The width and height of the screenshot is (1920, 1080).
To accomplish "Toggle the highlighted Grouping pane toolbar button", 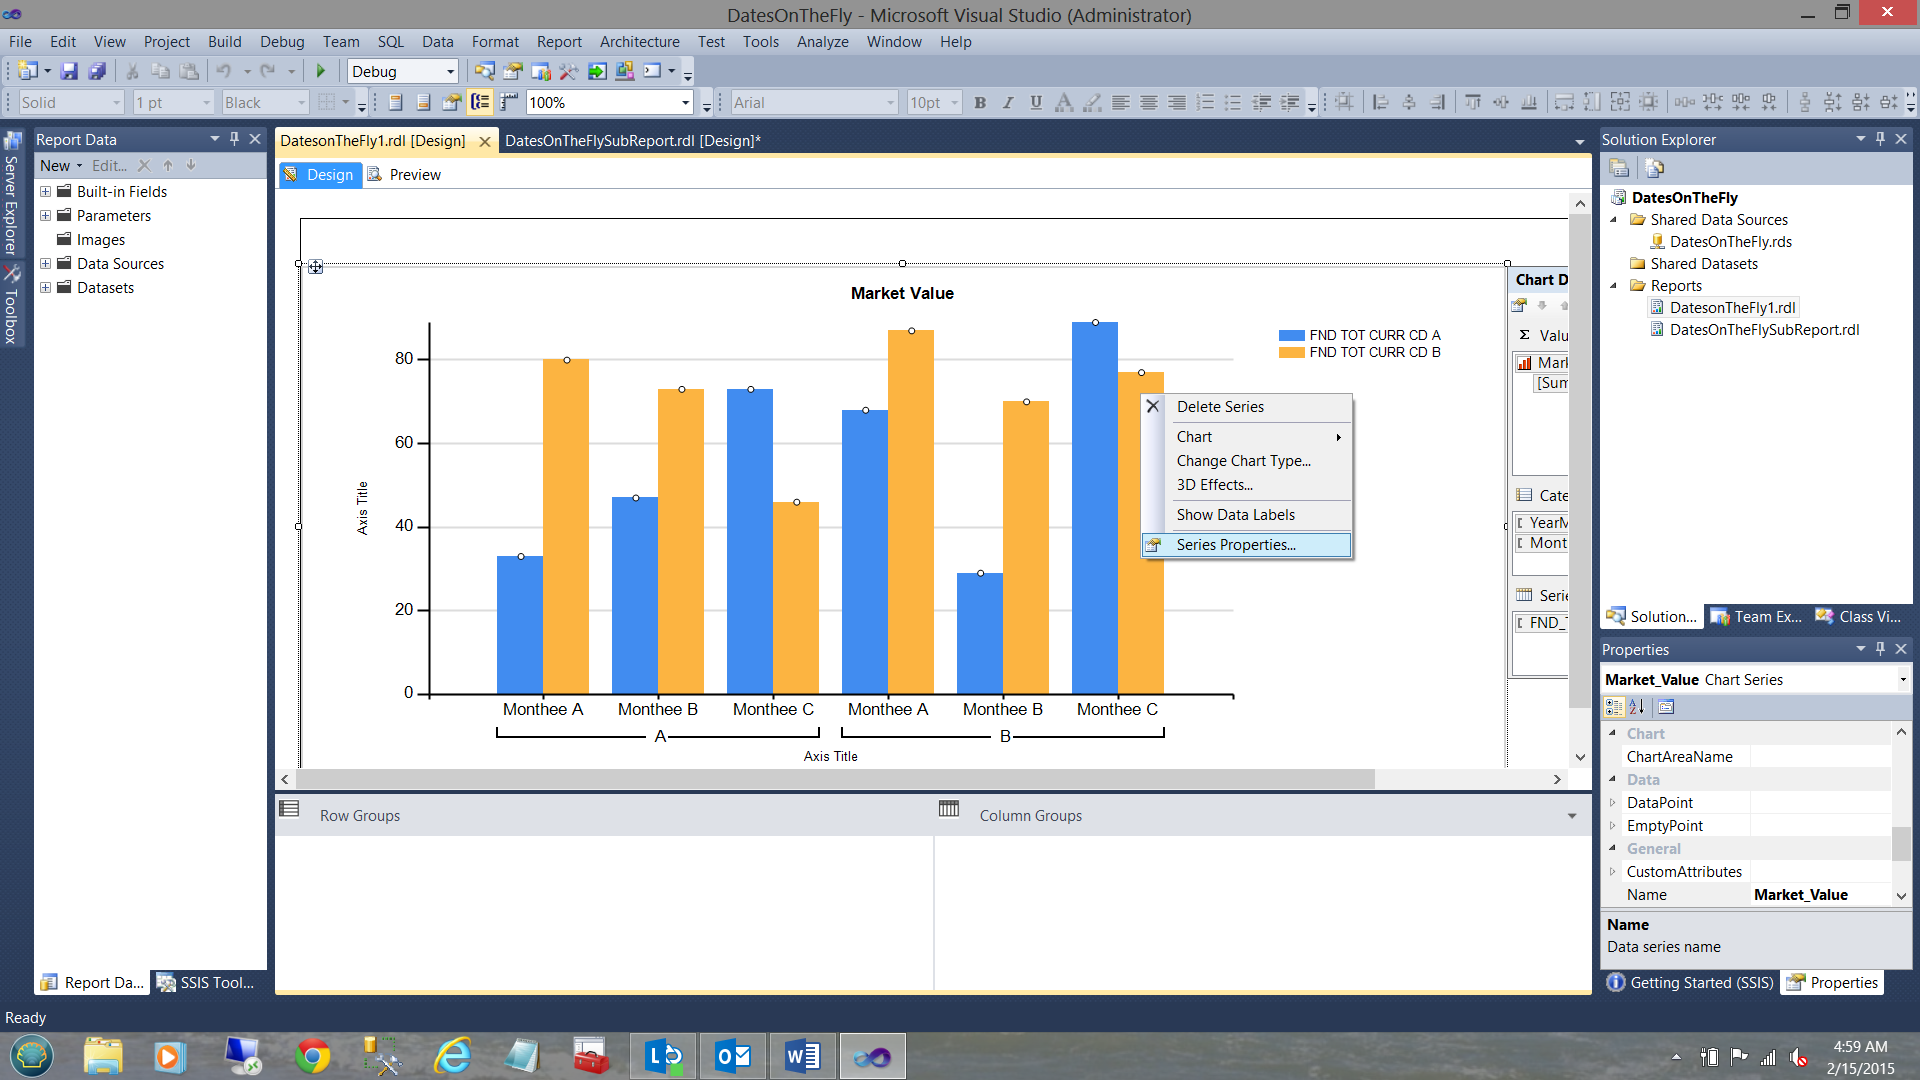I will click(x=481, y=102).
